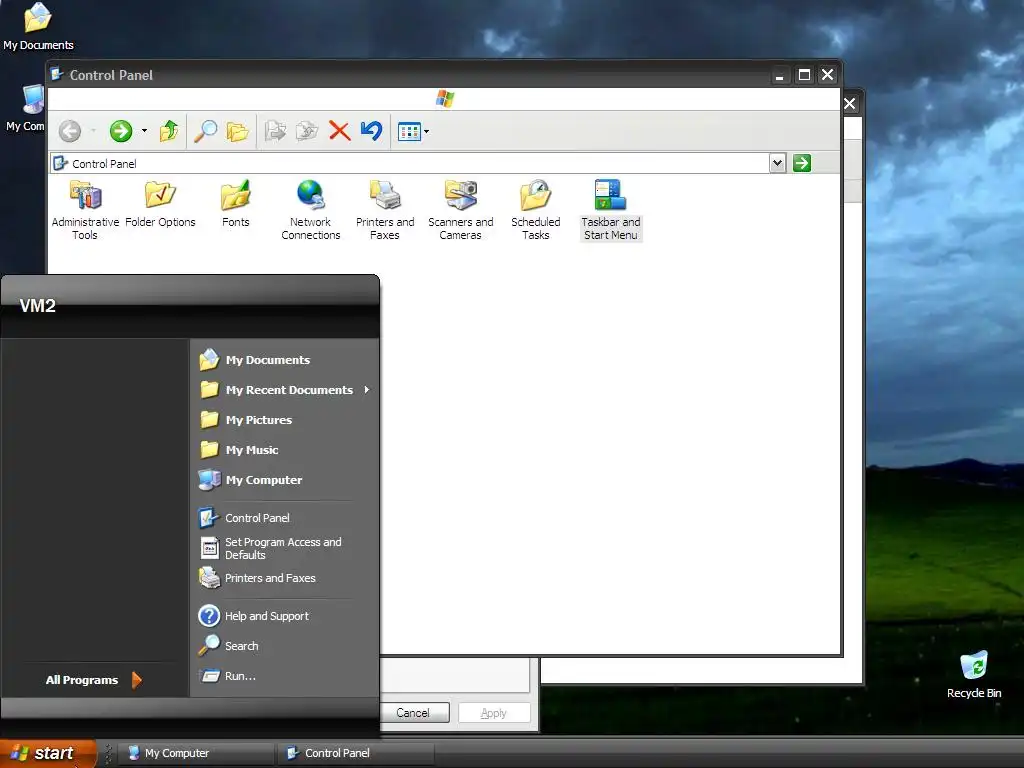
Task: Click the Back toolbar arrow
Action: pyautogui.click(x=70, y=131)
